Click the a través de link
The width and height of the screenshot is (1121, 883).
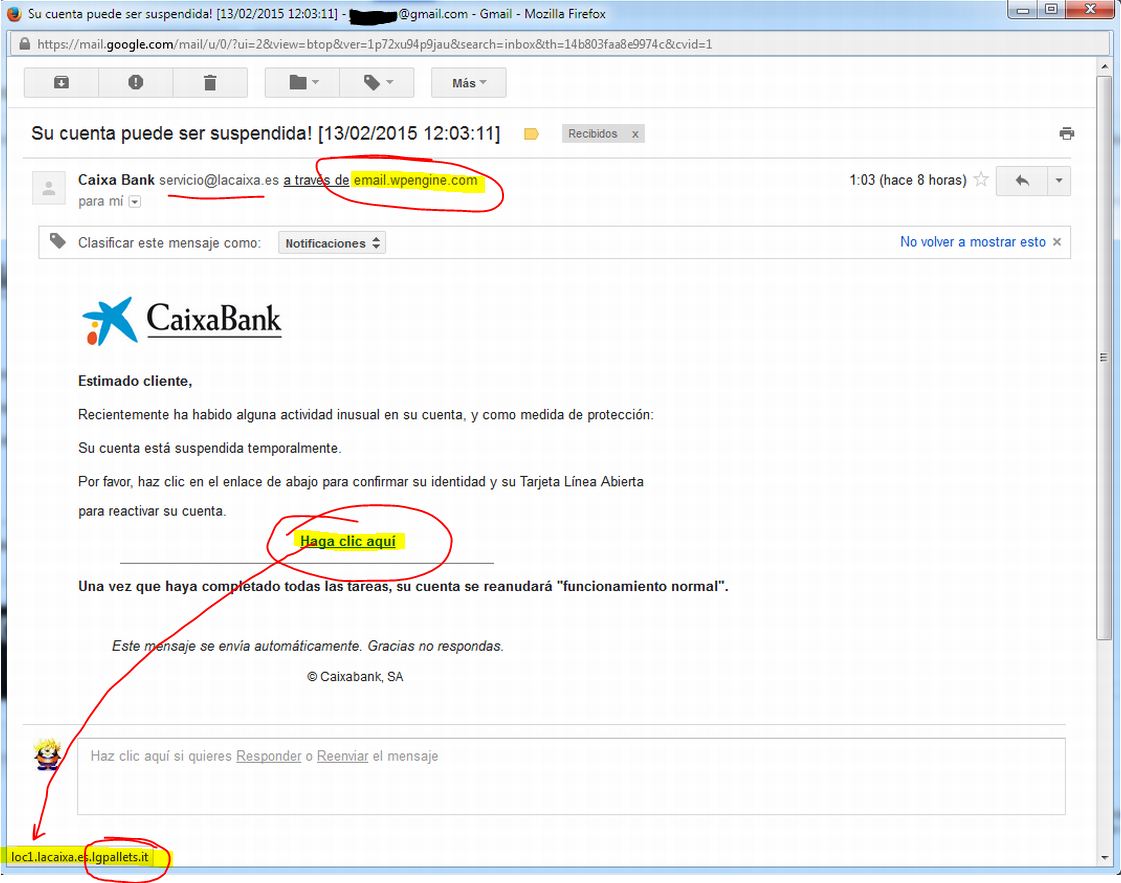click(x=316, y=180)
